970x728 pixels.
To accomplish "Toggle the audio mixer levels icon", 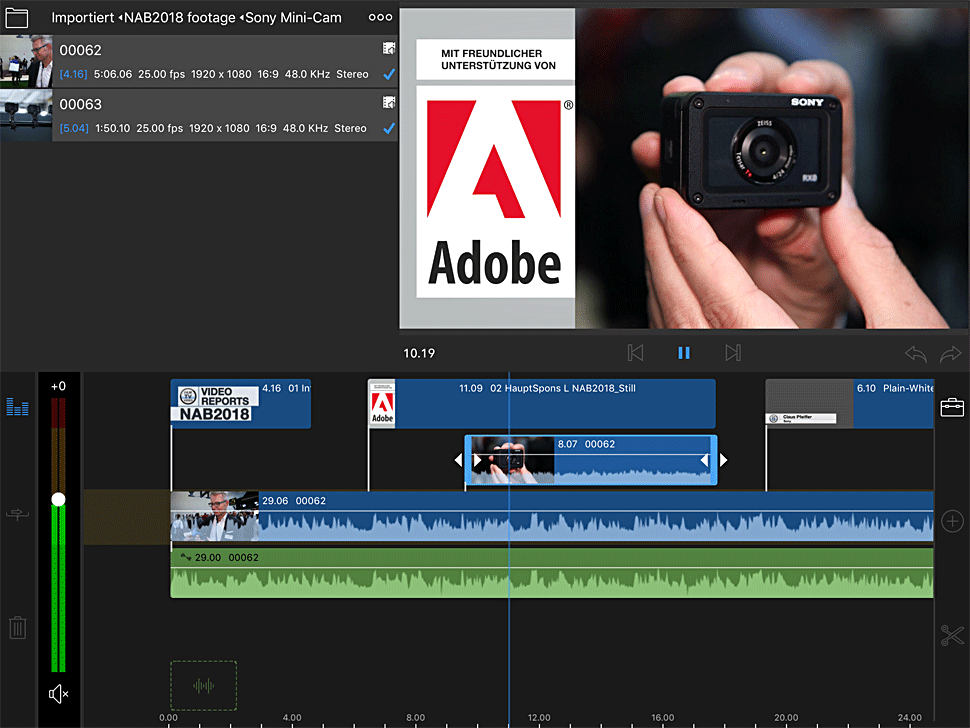I will pyautogui.click(x=17, y=406).
